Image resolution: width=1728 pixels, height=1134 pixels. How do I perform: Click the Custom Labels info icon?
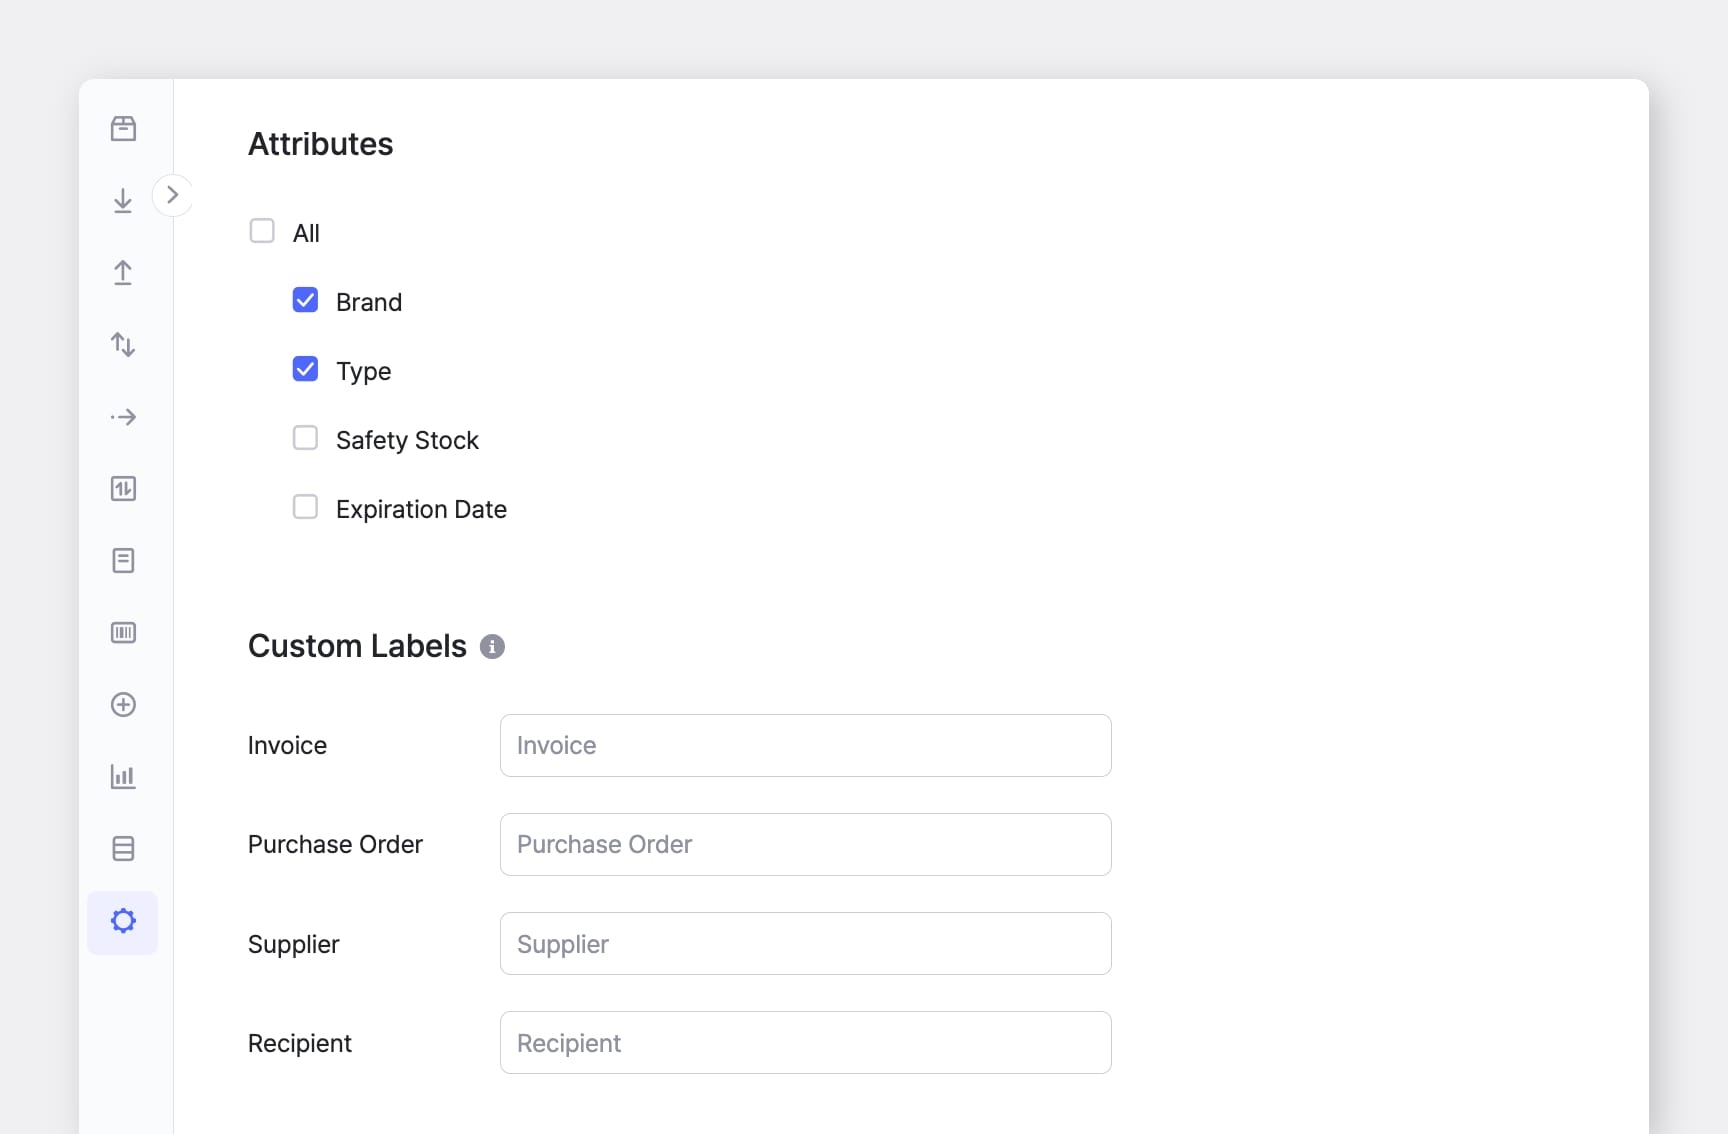pos(491,647)
